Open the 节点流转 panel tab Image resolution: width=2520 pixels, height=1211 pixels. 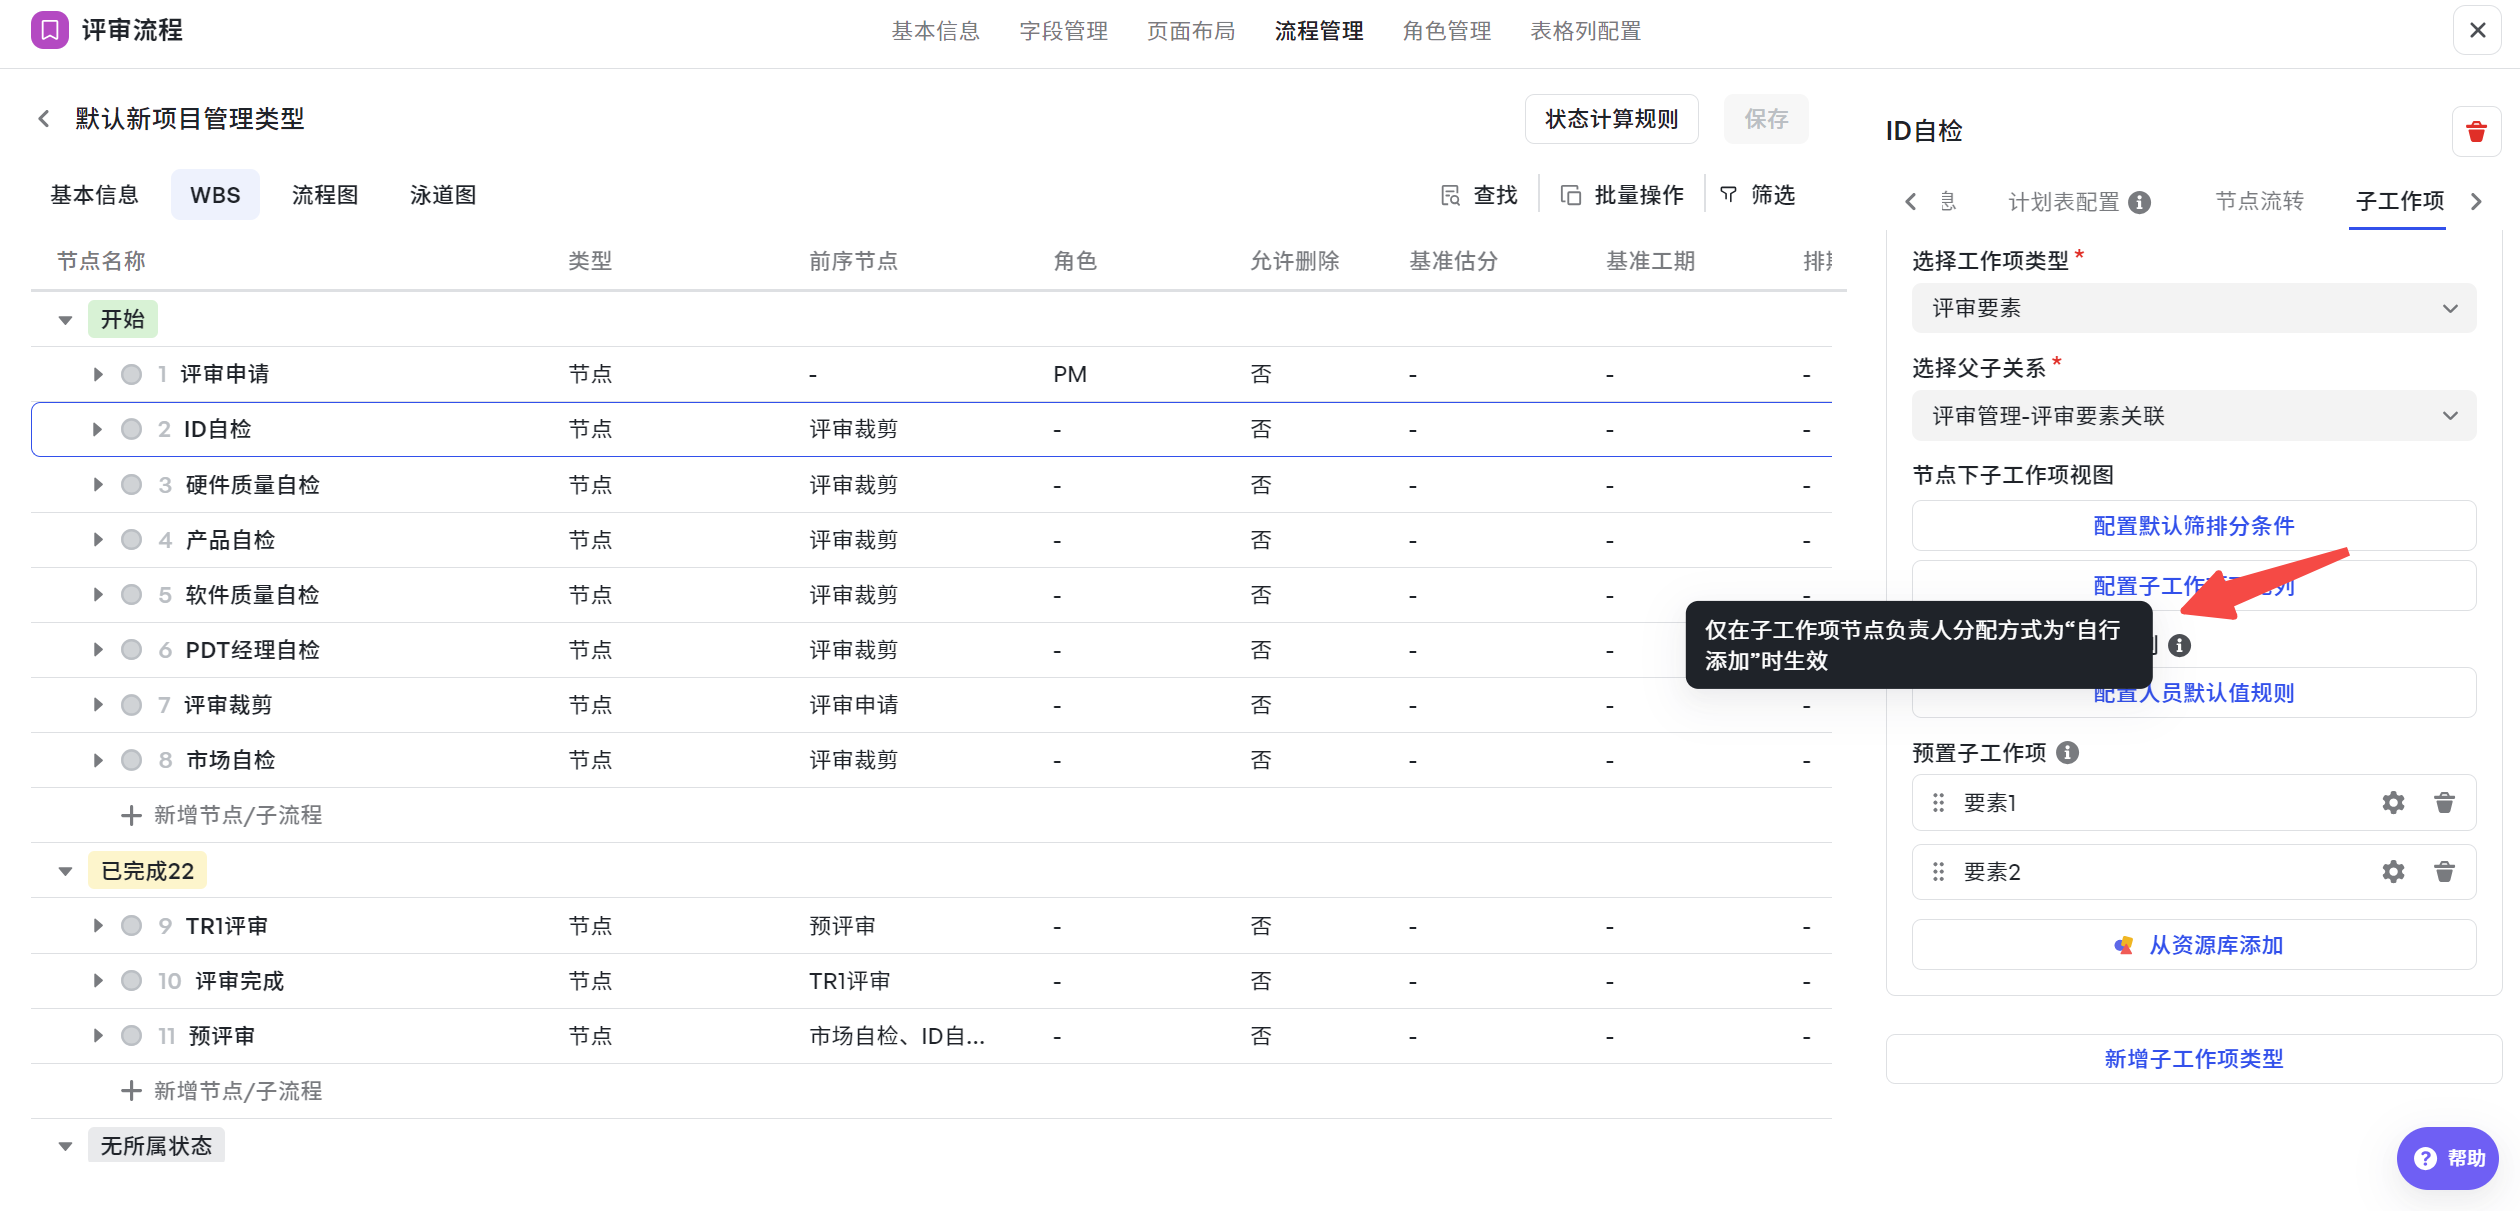click(2259, 202)
